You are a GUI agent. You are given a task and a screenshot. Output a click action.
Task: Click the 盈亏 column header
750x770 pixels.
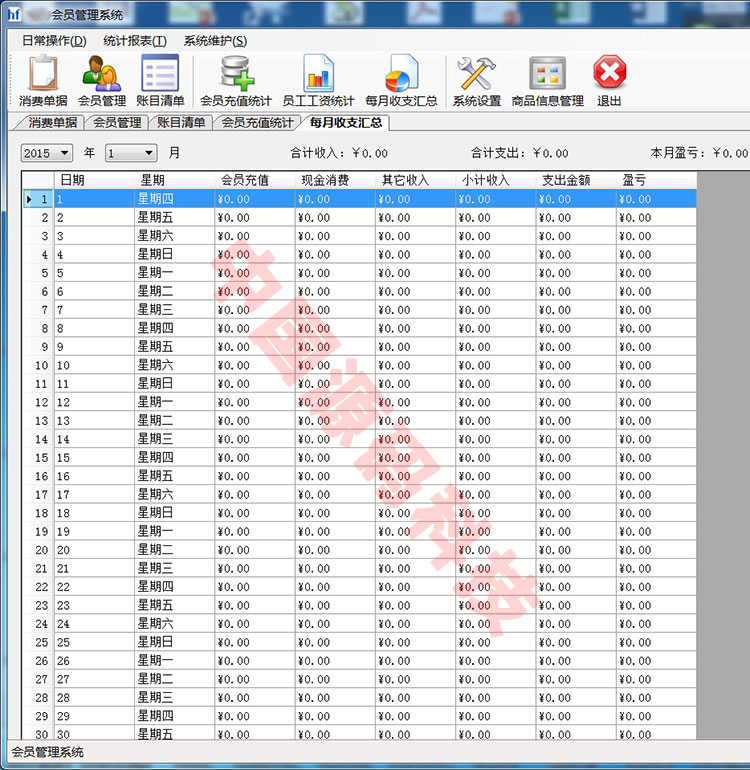click(656, 180)
